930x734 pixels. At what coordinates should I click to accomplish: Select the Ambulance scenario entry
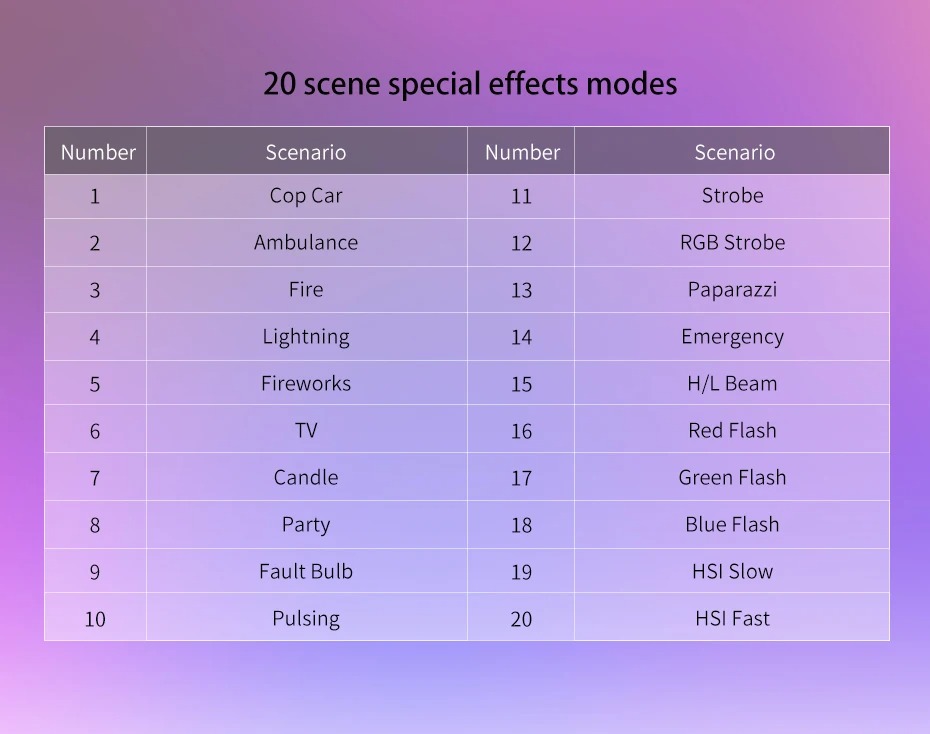[306, 243]
